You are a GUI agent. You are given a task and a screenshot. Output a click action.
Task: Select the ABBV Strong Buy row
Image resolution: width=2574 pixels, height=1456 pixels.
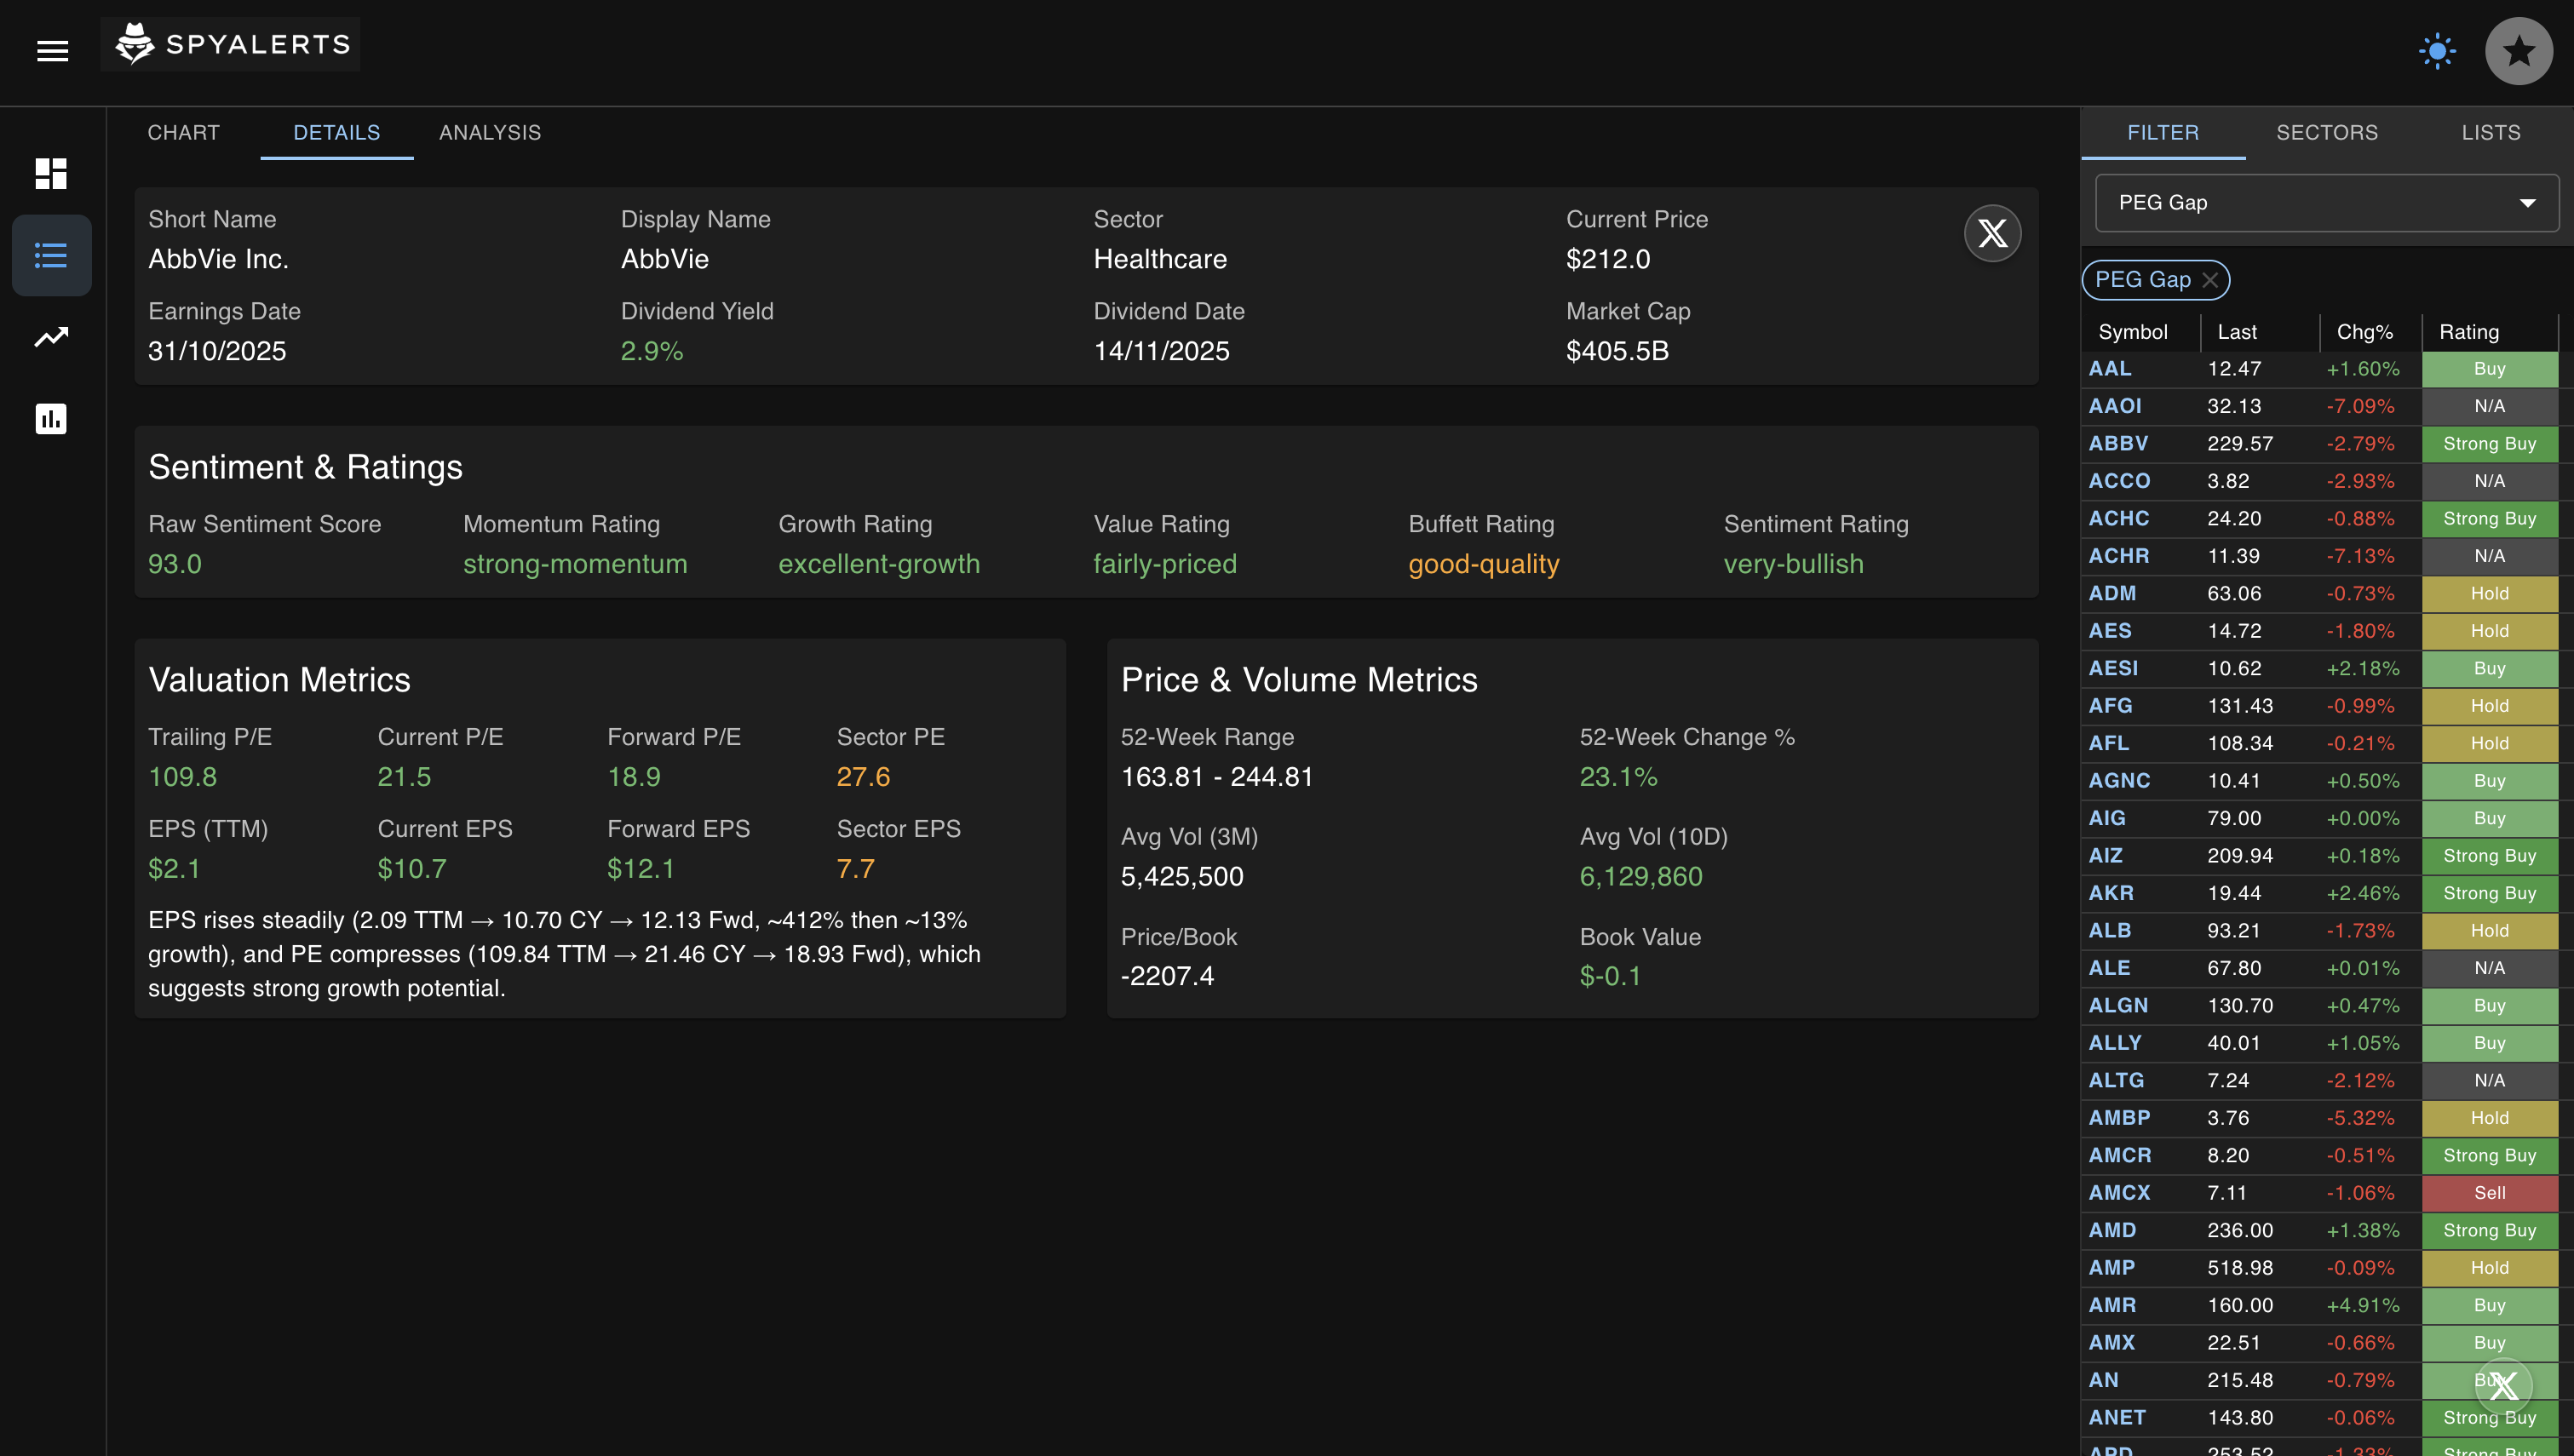click(2250, 443)
